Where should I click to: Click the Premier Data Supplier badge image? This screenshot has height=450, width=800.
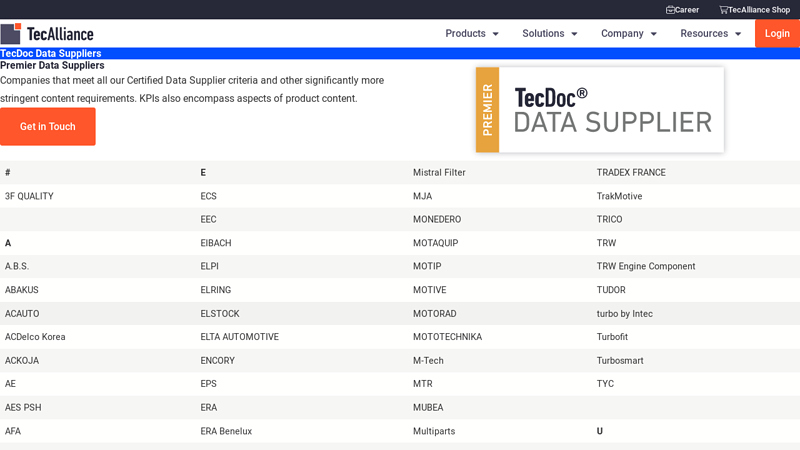pos(599,110)
